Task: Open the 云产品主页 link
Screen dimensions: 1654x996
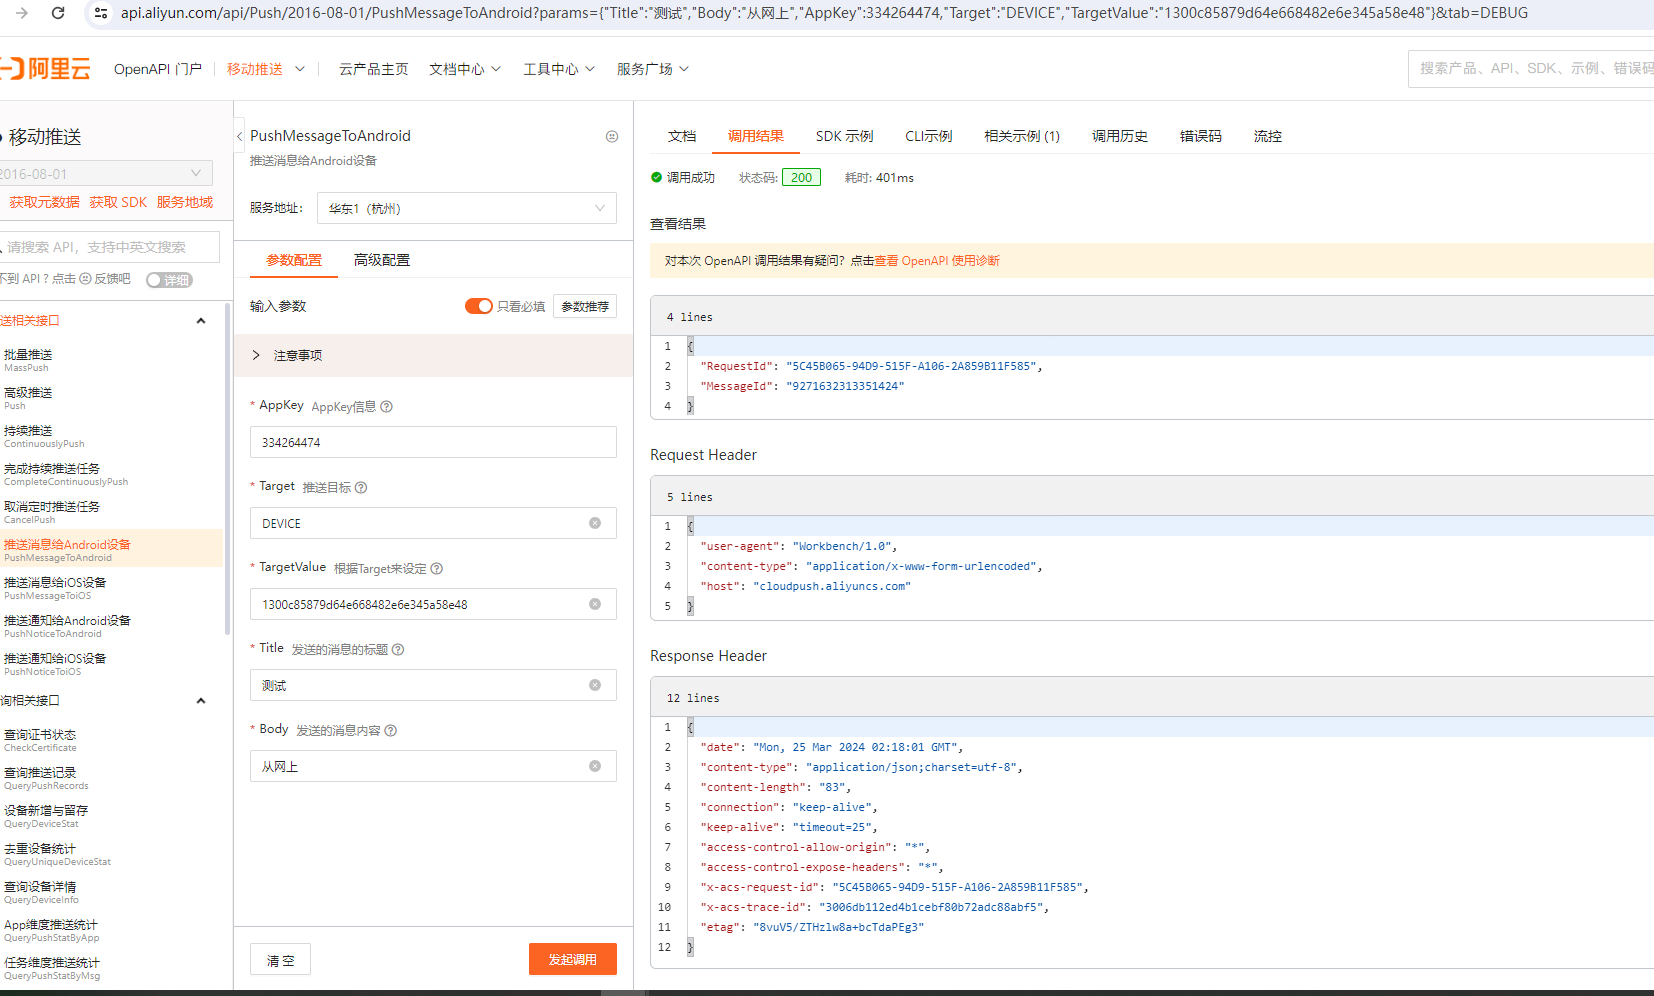Action: [374, 69]
